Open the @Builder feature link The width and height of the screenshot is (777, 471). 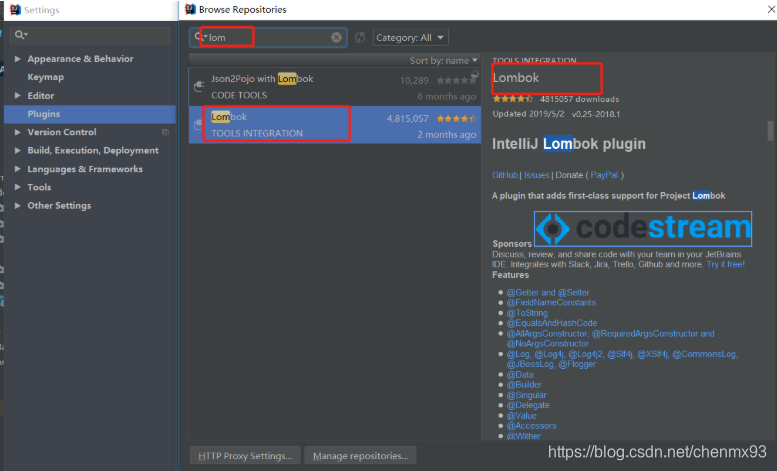[524, 385]
